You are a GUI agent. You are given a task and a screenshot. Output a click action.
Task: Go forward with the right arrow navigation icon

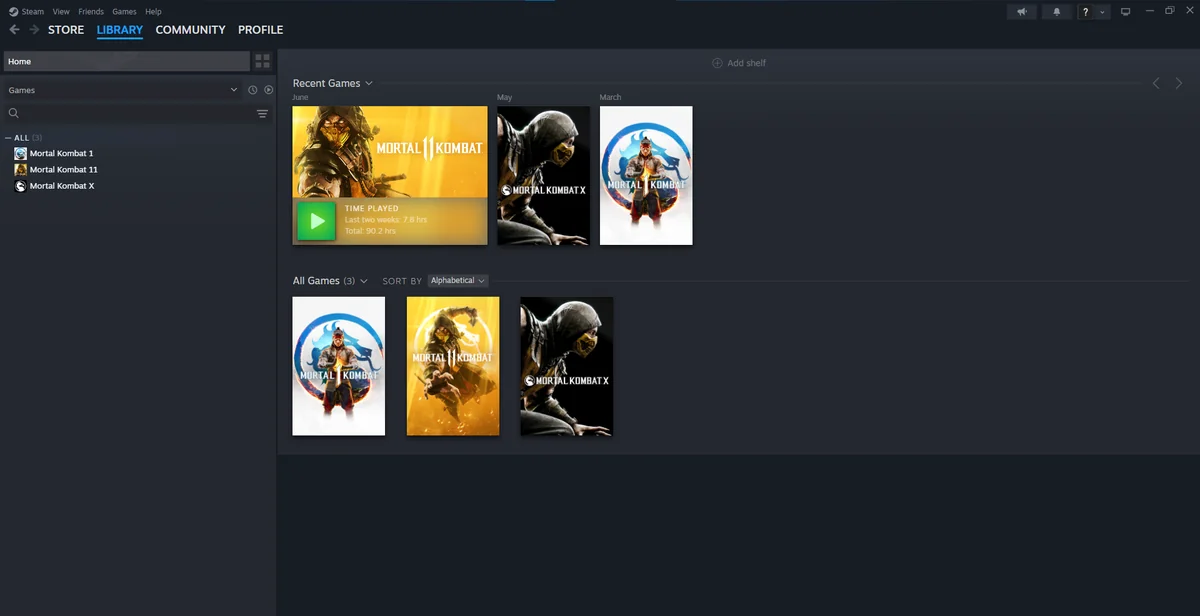[x=34, y=30]
